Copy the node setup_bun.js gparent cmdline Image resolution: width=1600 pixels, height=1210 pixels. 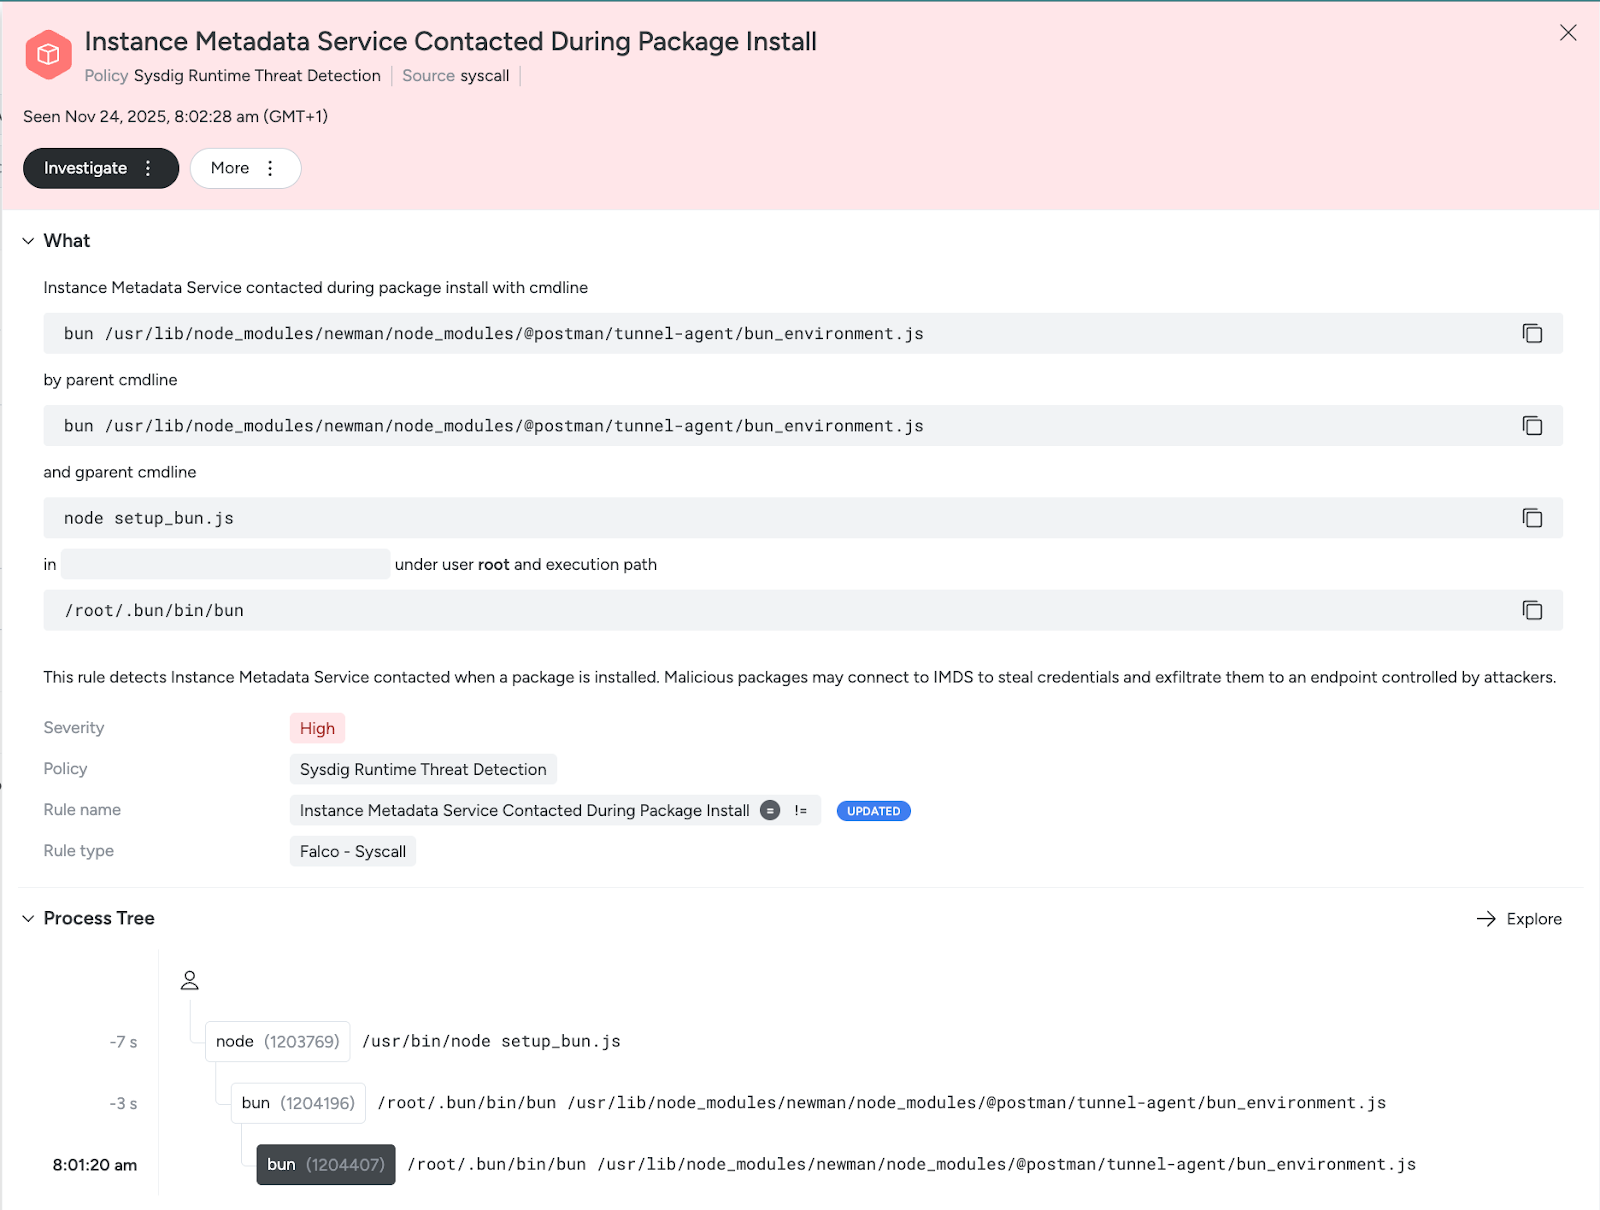tap(1532, 518)
